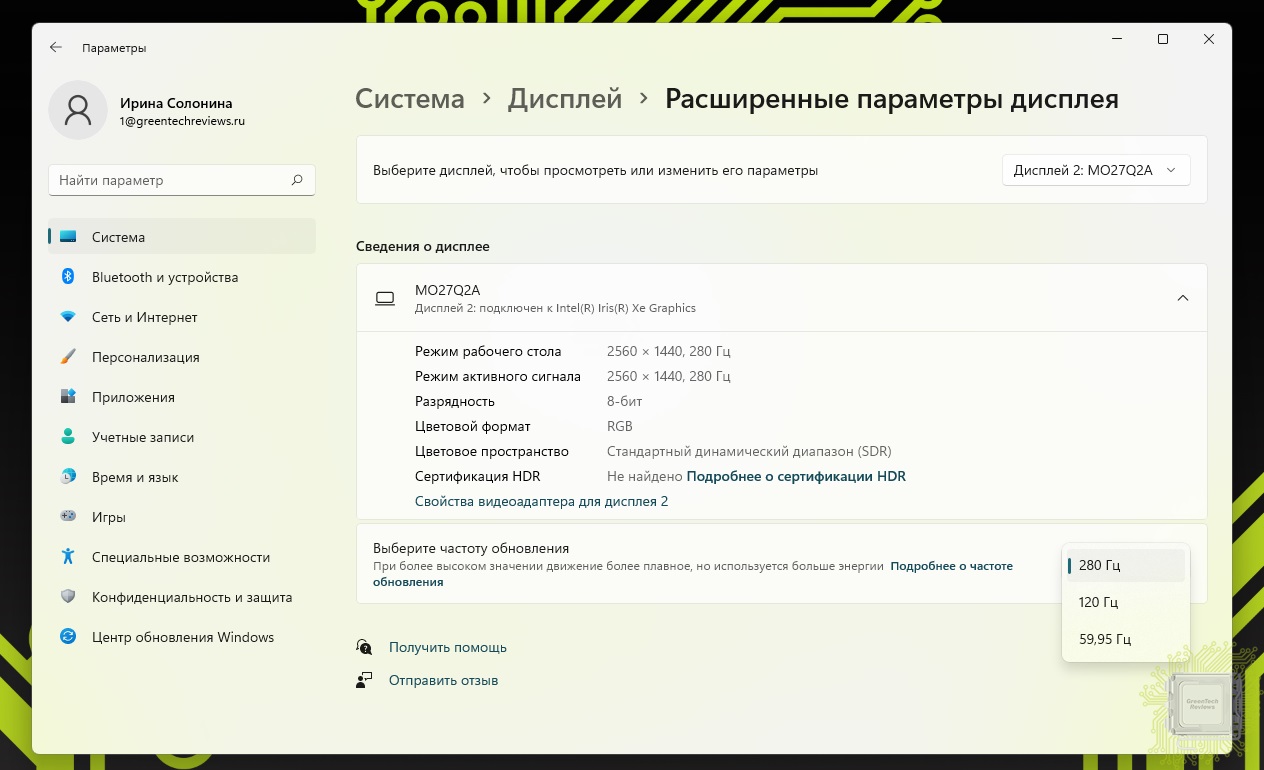Click the Найти параметр search field
Image resolution: width=1264 pixels, height=770 pixels.
tap(170, 180)
